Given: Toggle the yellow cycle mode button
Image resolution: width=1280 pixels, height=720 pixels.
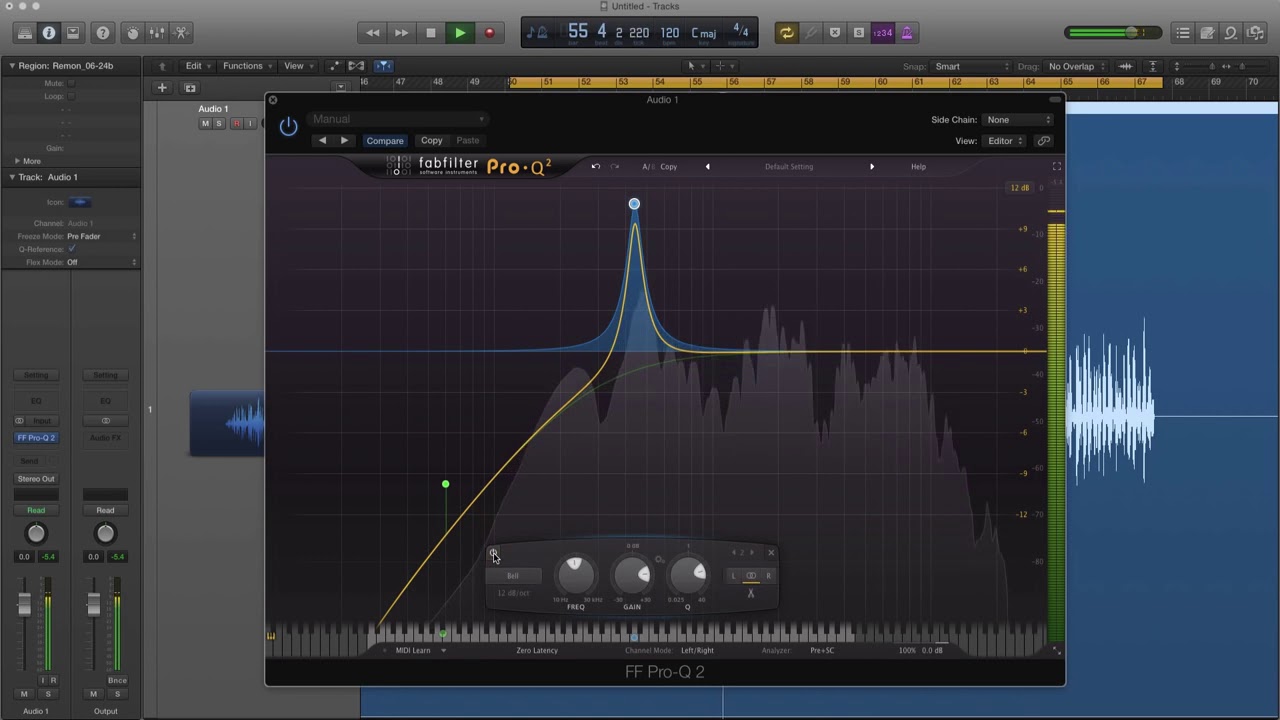Looking at the screenshot, I should coord(787,33).
